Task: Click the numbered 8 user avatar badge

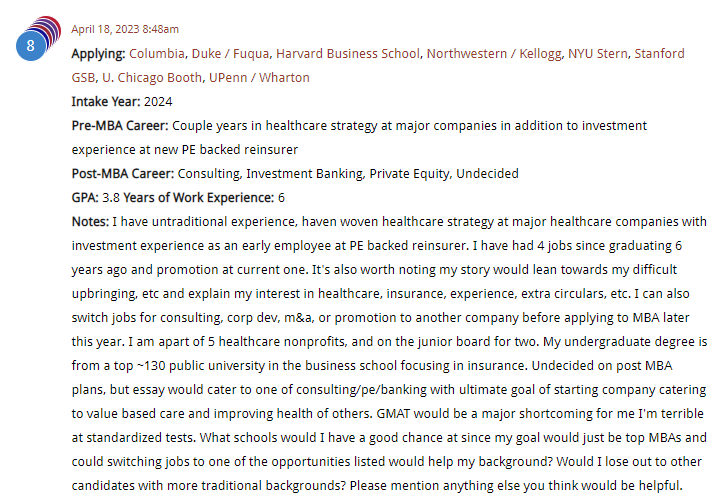Action: coord(31,45)
